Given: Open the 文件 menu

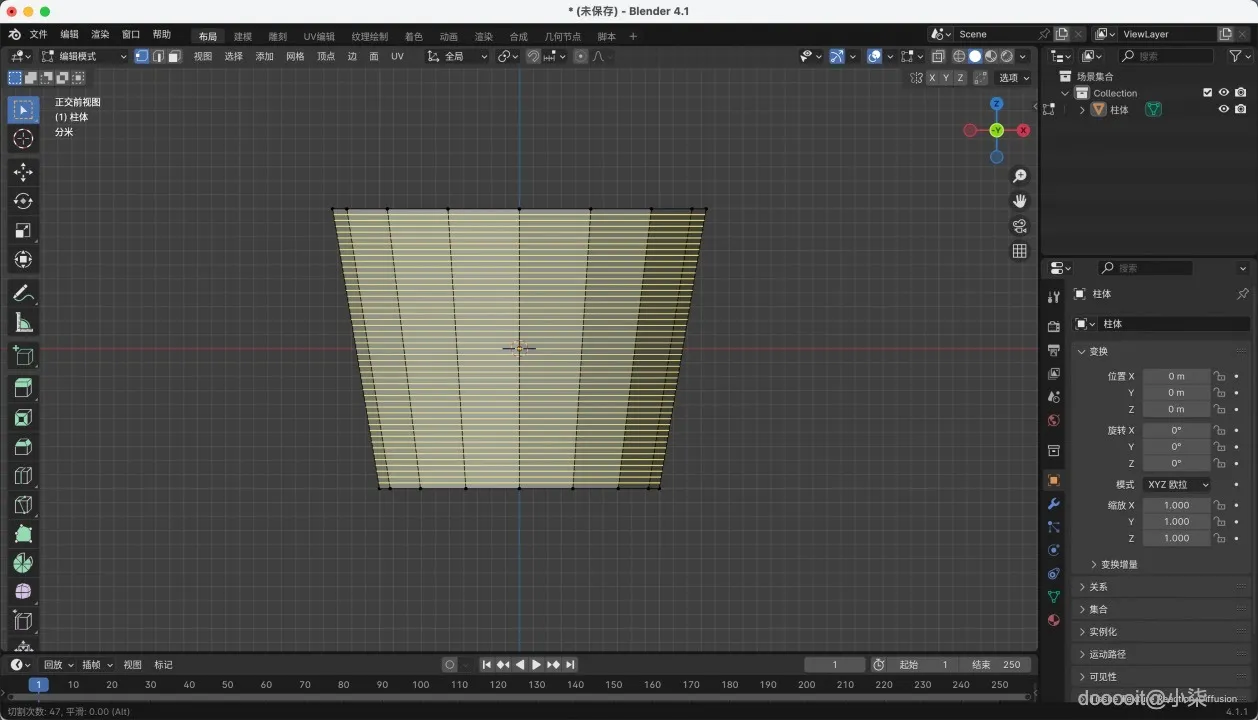Looking at the screenshot, I should click(x=38, y=34).
